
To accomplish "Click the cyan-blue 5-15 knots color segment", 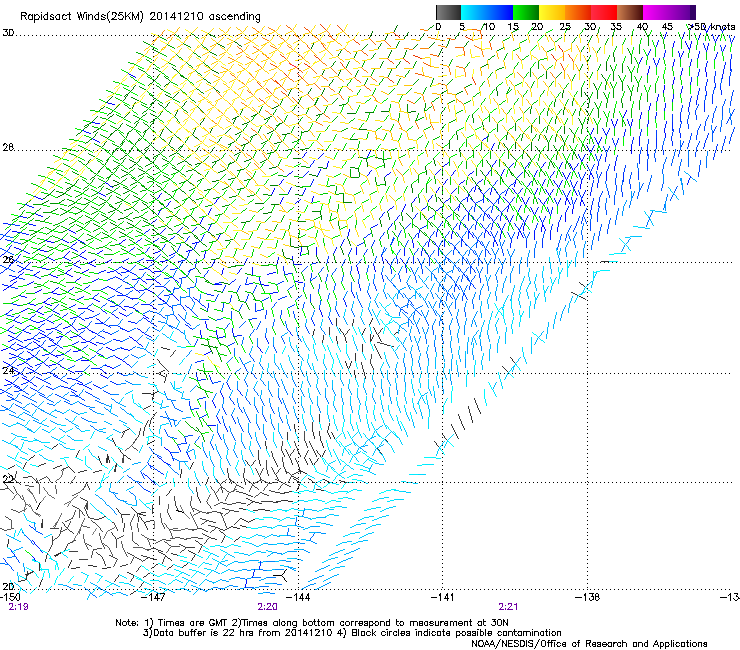I will (487, 12).
